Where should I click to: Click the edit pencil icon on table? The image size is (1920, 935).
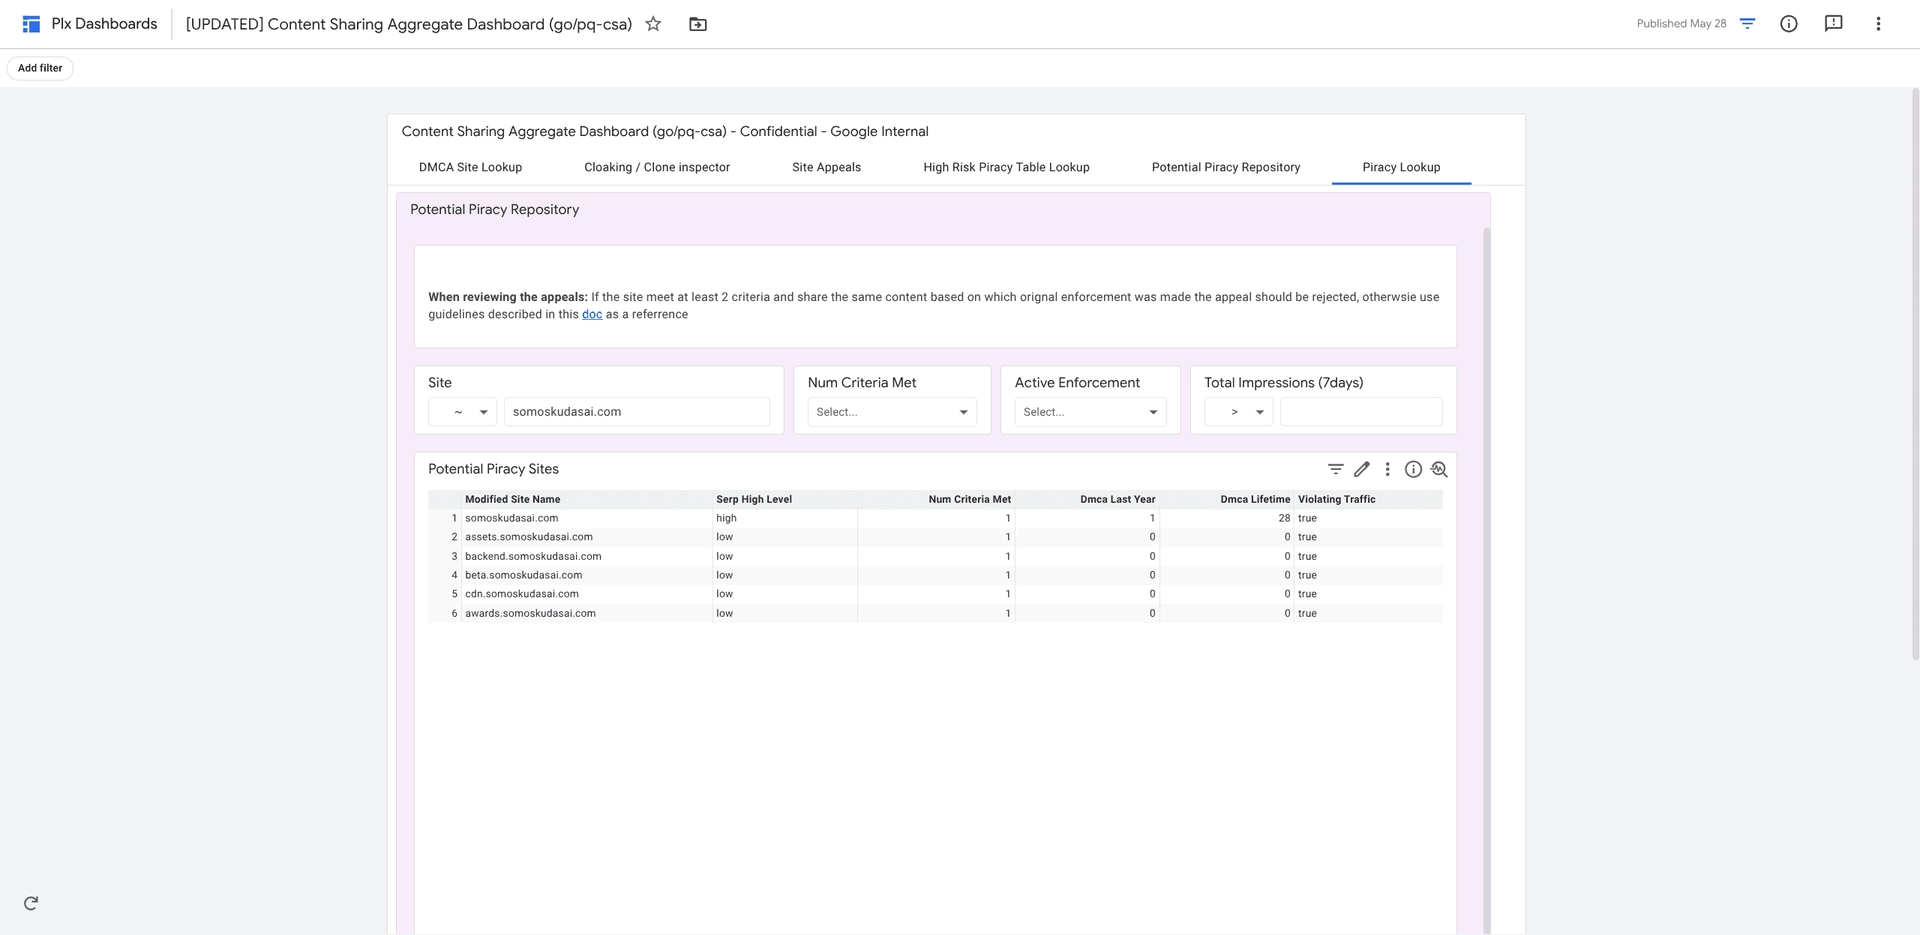coord(1361,469)
